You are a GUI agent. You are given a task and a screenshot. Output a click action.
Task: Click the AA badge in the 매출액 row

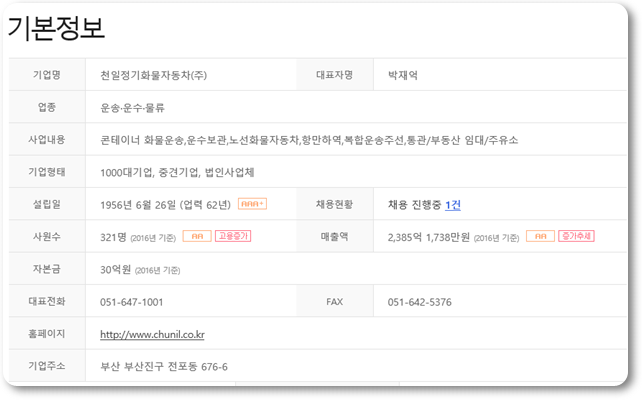pyautogui.click(x=540, y=236)
